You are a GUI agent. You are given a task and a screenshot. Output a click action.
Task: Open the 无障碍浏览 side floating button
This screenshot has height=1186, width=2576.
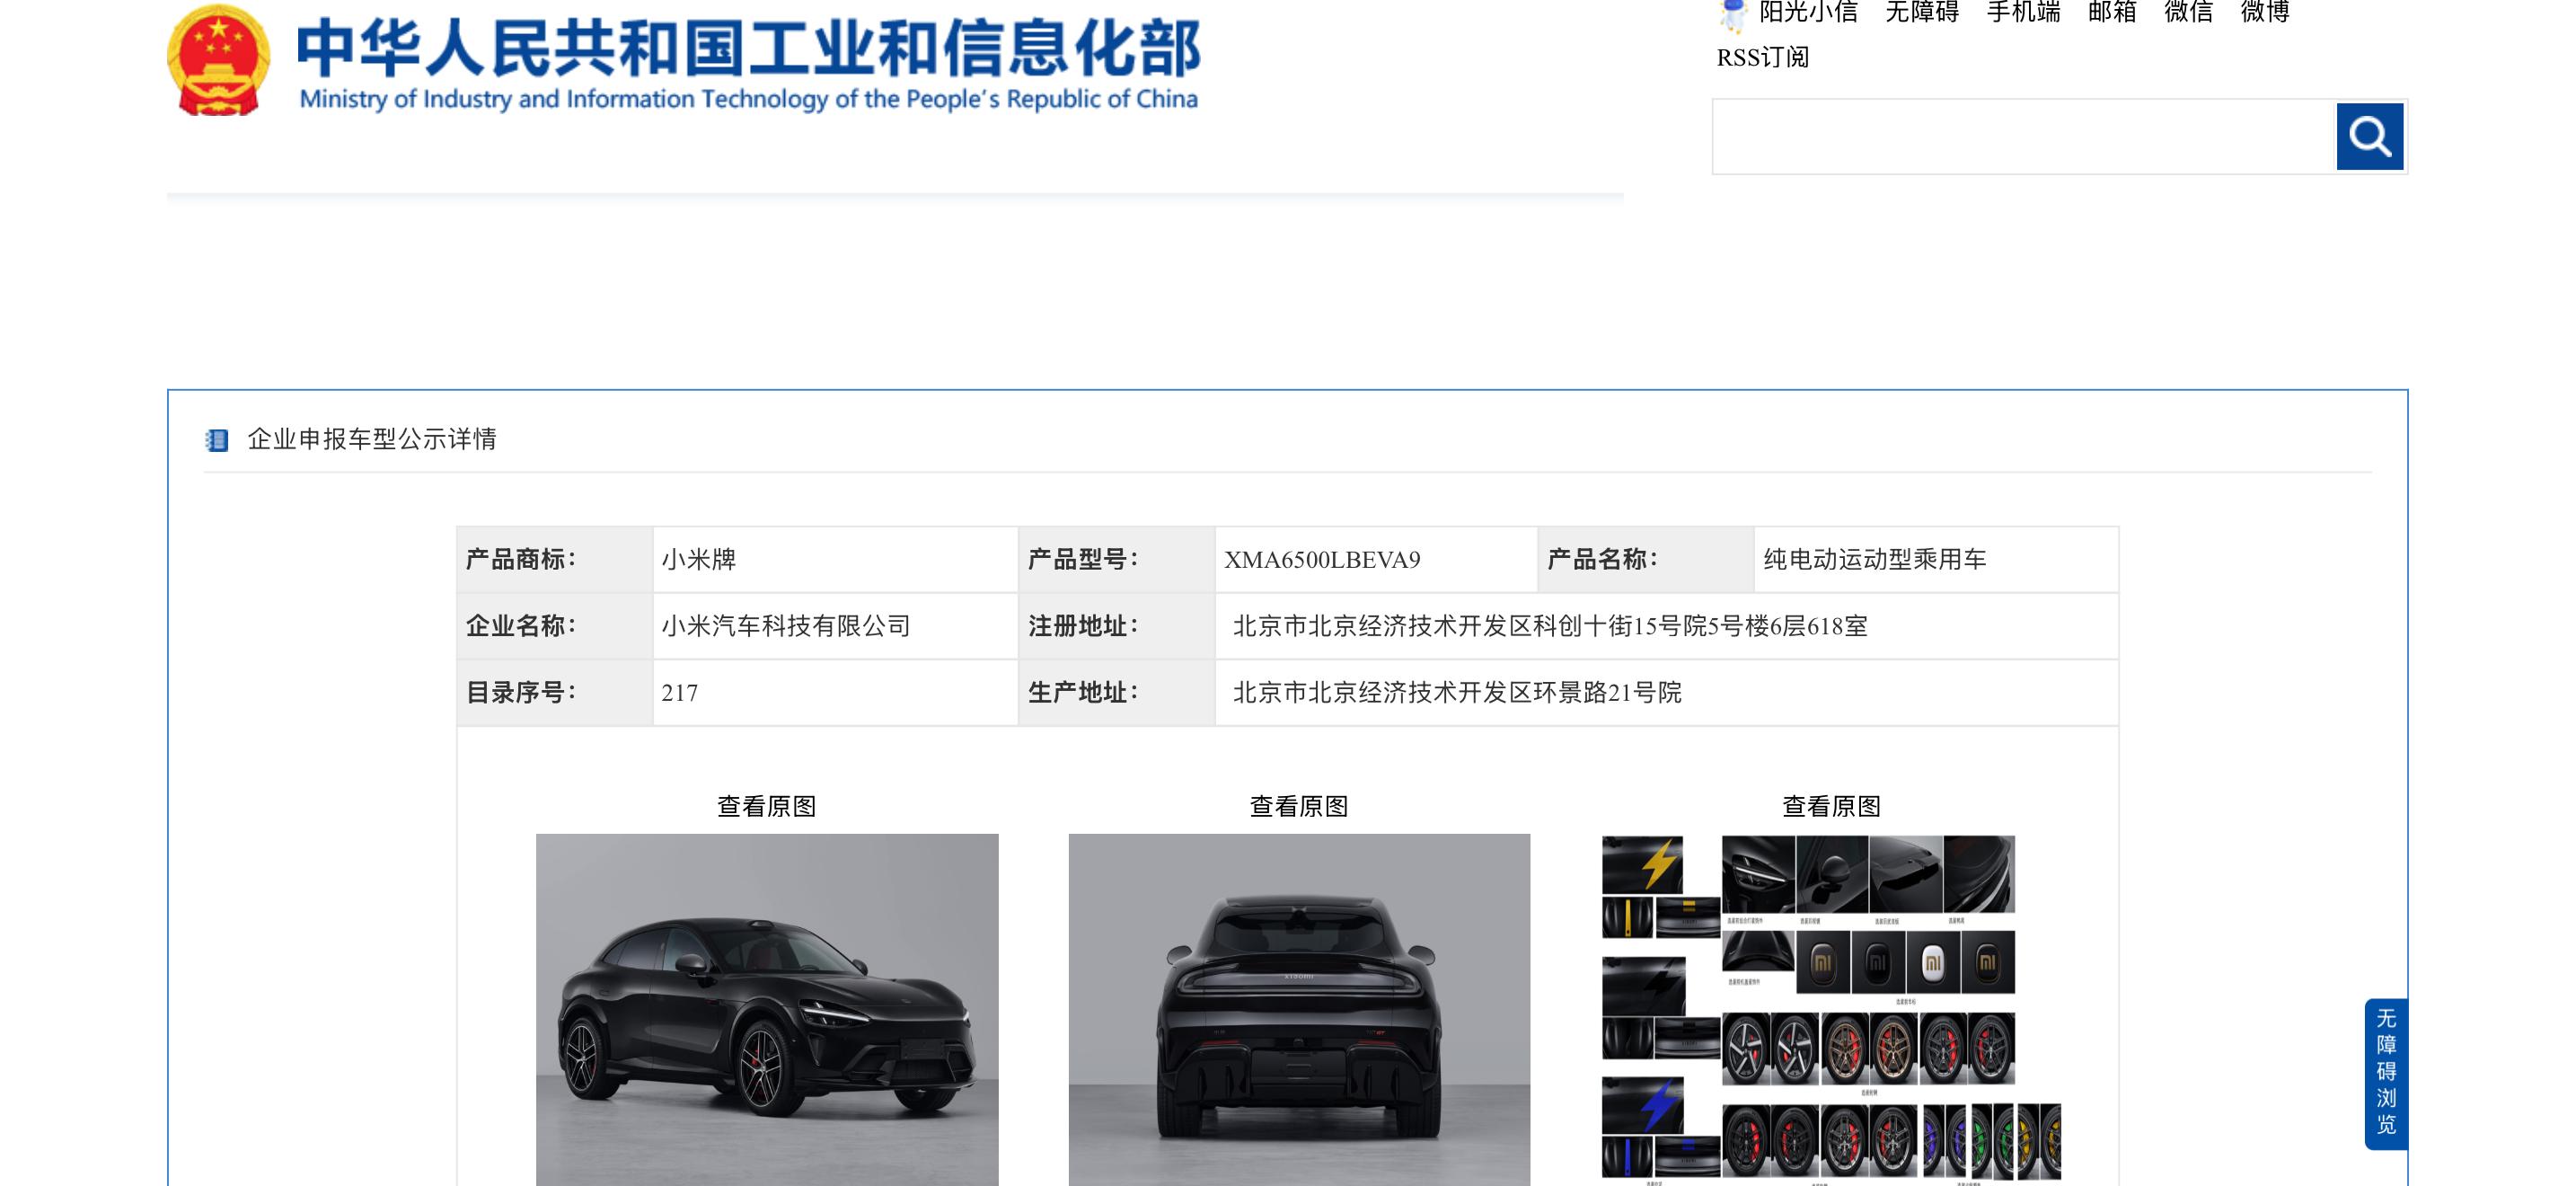(x=2385, y=1072)
